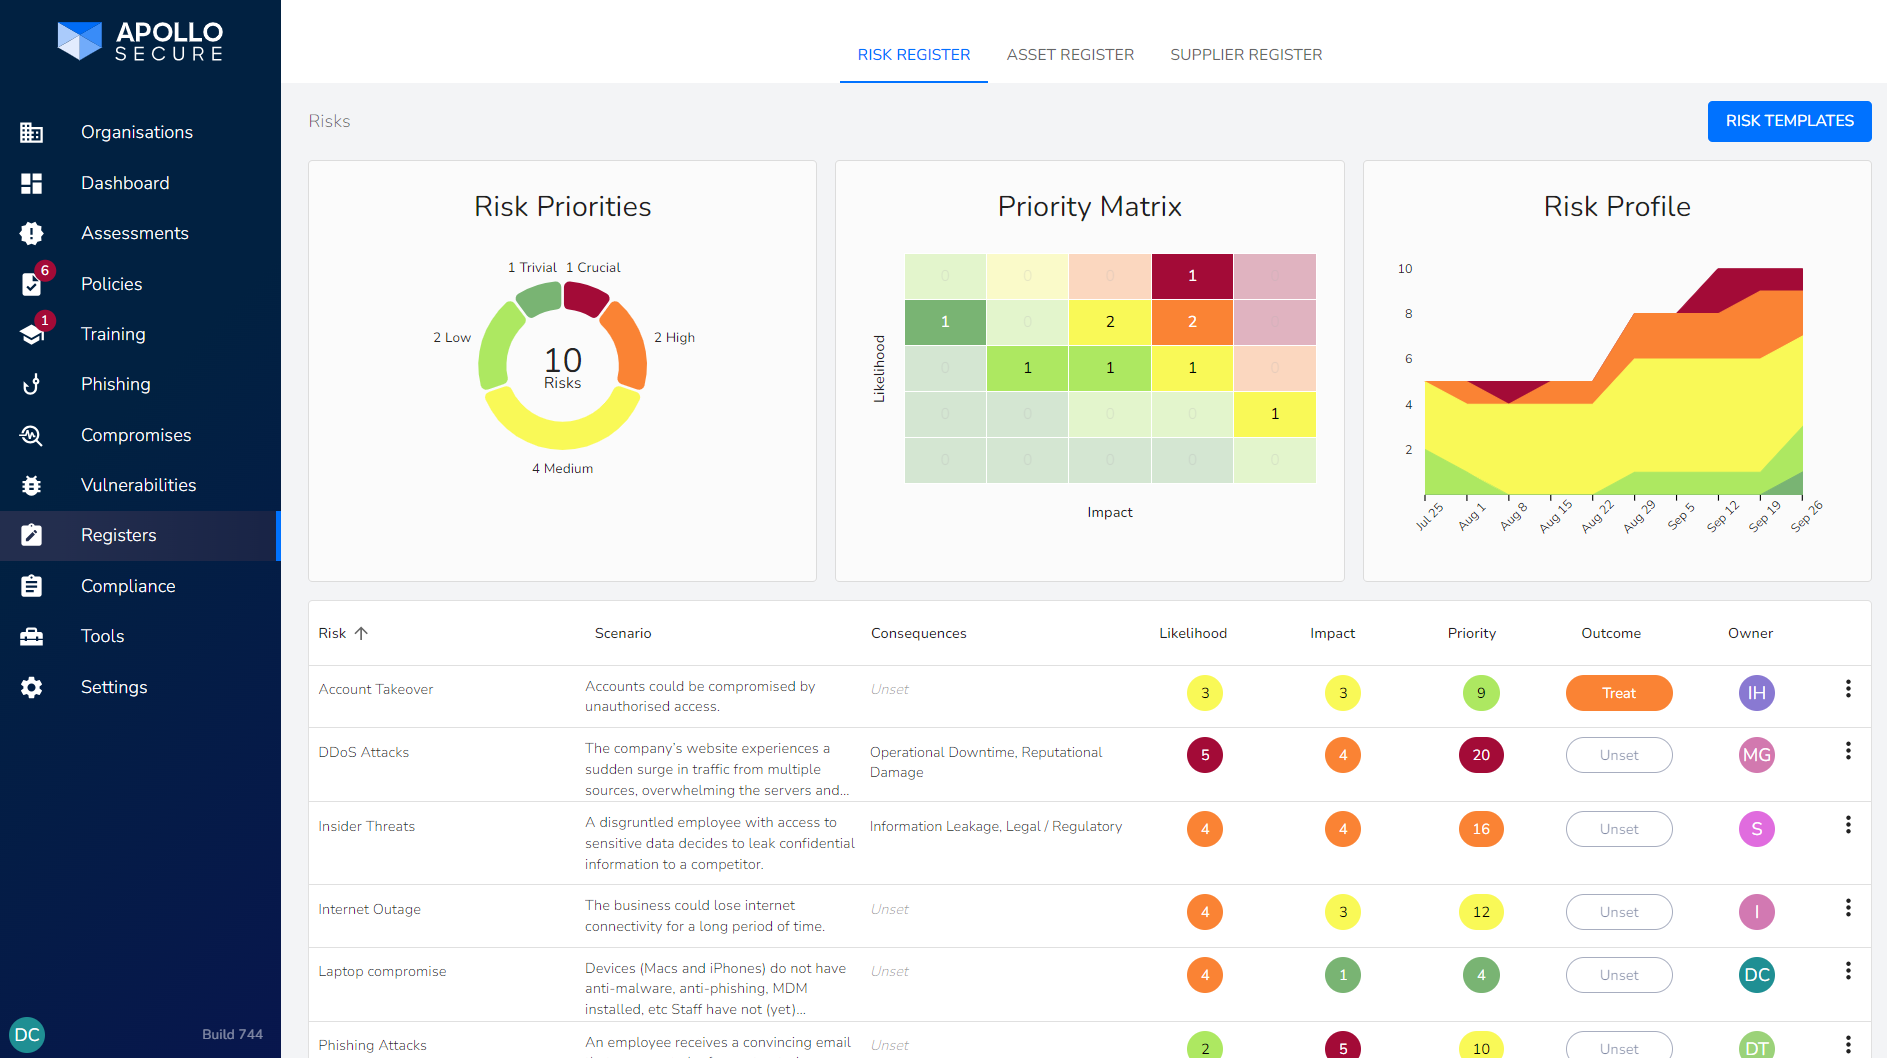Open the Organisations section
The width and height of the screenshot is (1887, 1058).
pos(137,132)
